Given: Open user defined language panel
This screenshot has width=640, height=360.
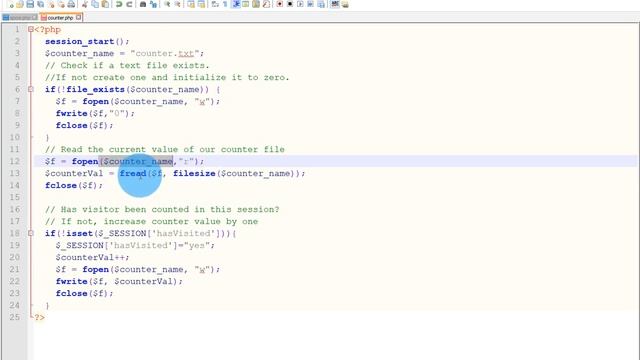Looking at the screenshot, I should (245, 4).
